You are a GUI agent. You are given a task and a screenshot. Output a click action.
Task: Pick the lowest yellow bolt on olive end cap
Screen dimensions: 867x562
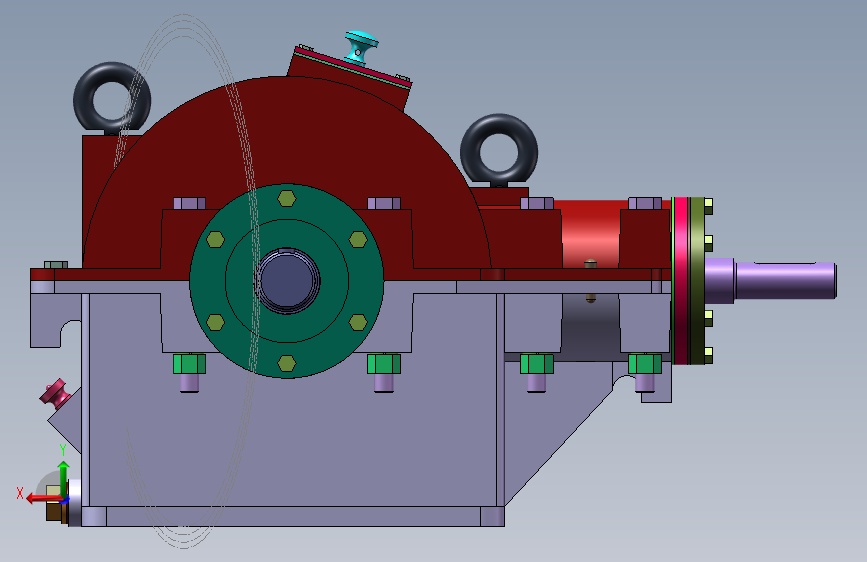click(x=708, y=355)
